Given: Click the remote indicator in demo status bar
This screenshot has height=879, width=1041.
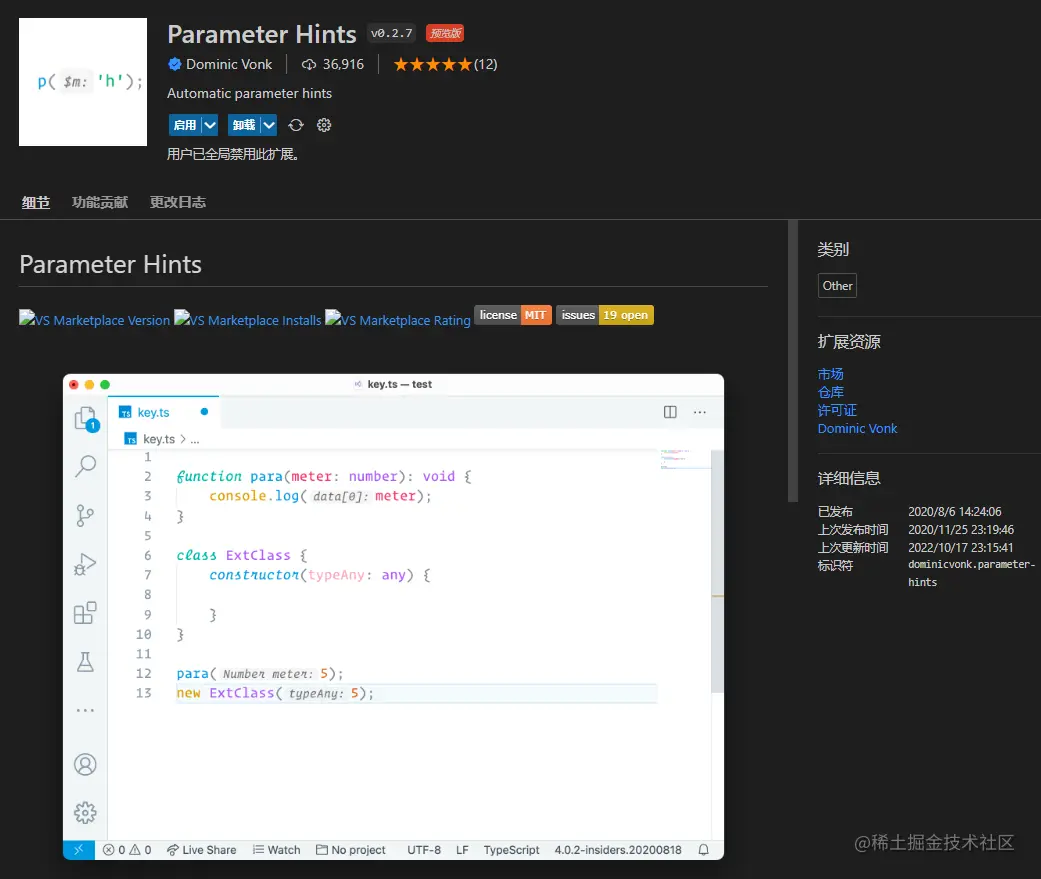Looking at the screenshot, I should 78,850.
